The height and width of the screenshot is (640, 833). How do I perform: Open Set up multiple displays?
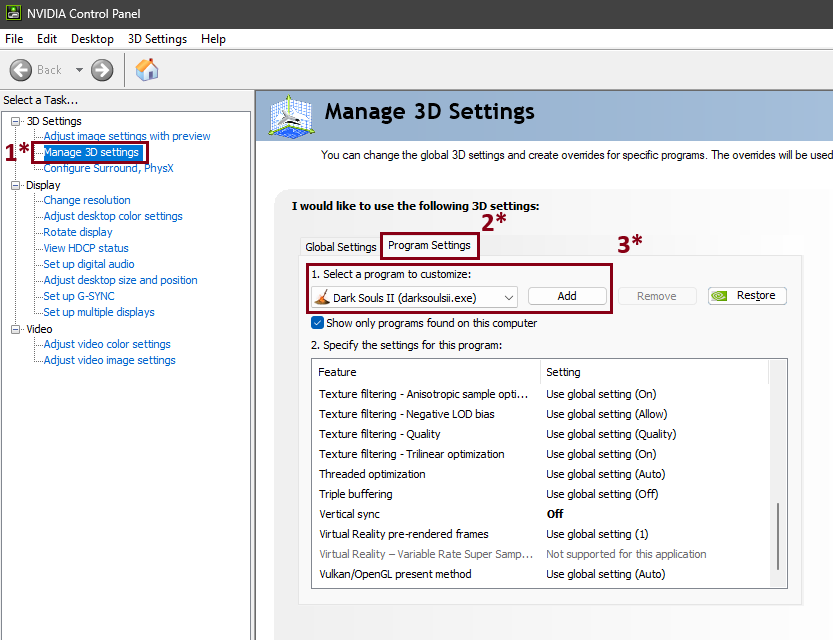click(x=99, y=312)
